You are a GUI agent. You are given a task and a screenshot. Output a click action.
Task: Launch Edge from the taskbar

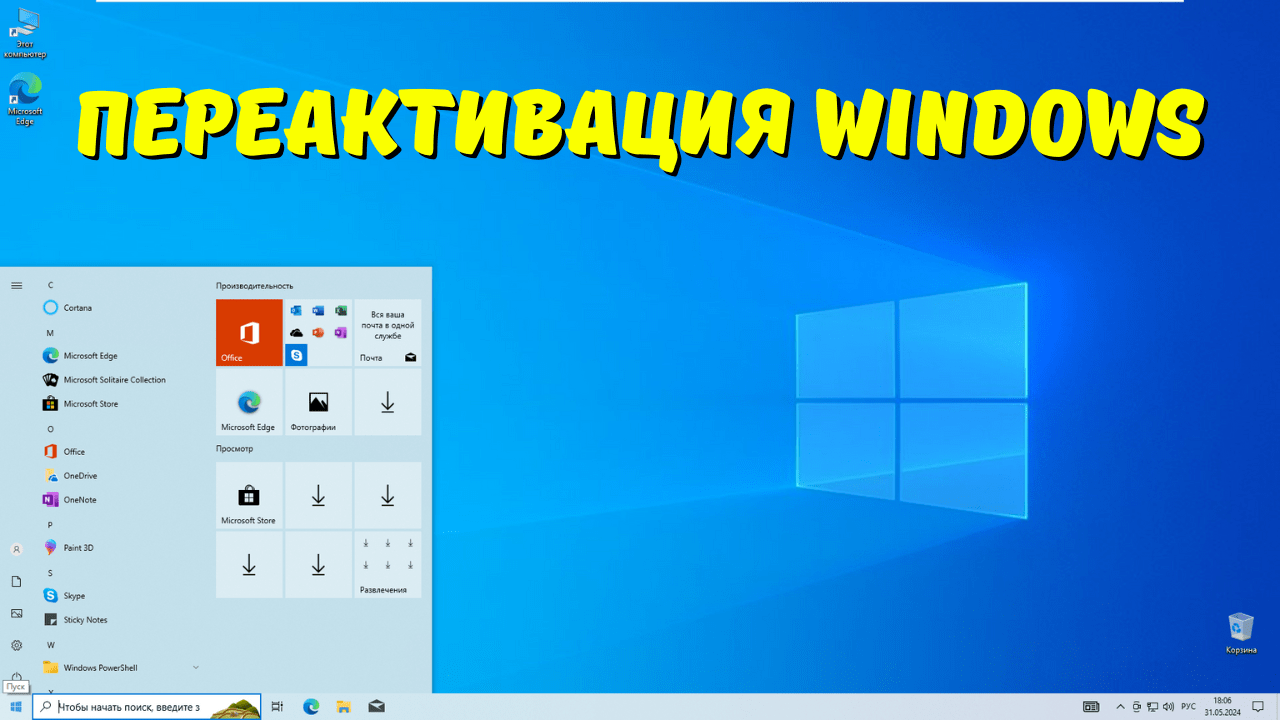pos(311,707)
